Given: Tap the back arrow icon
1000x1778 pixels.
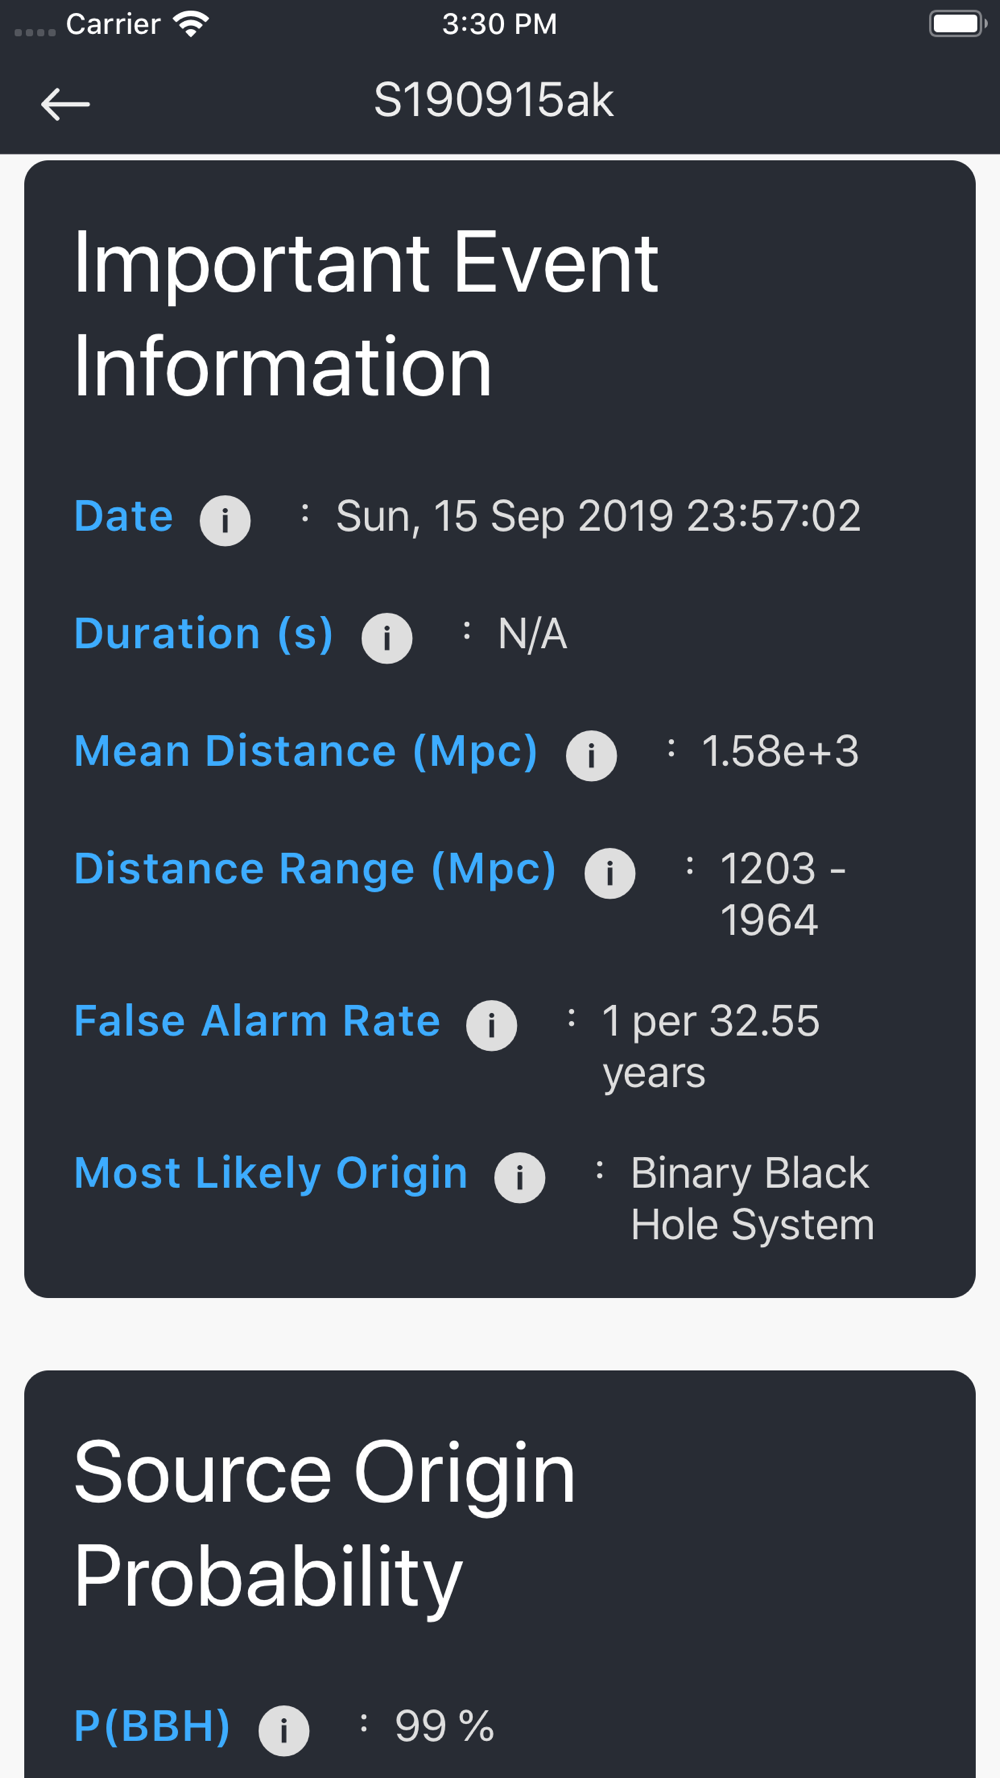Looking at the screenshot, I should click(x=65, y=103).
